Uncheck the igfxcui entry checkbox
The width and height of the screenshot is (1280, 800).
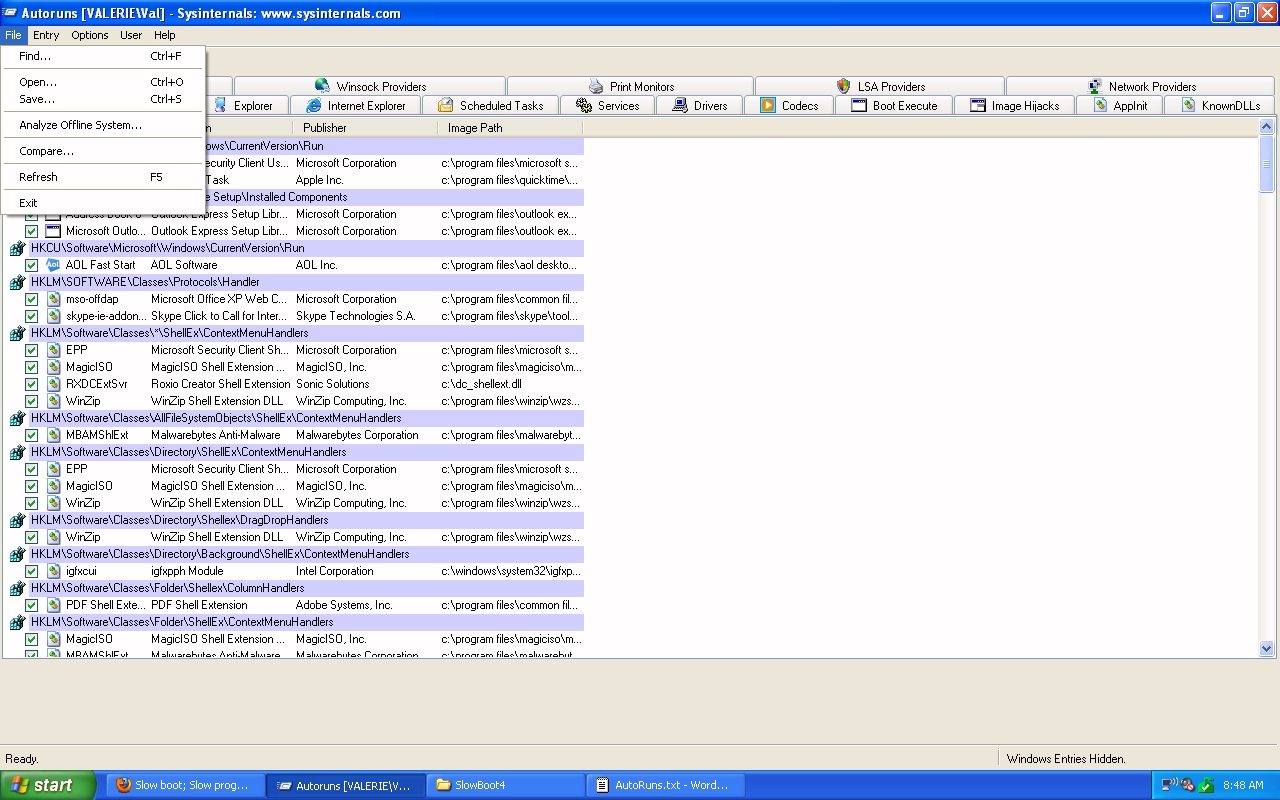[31, 571]
